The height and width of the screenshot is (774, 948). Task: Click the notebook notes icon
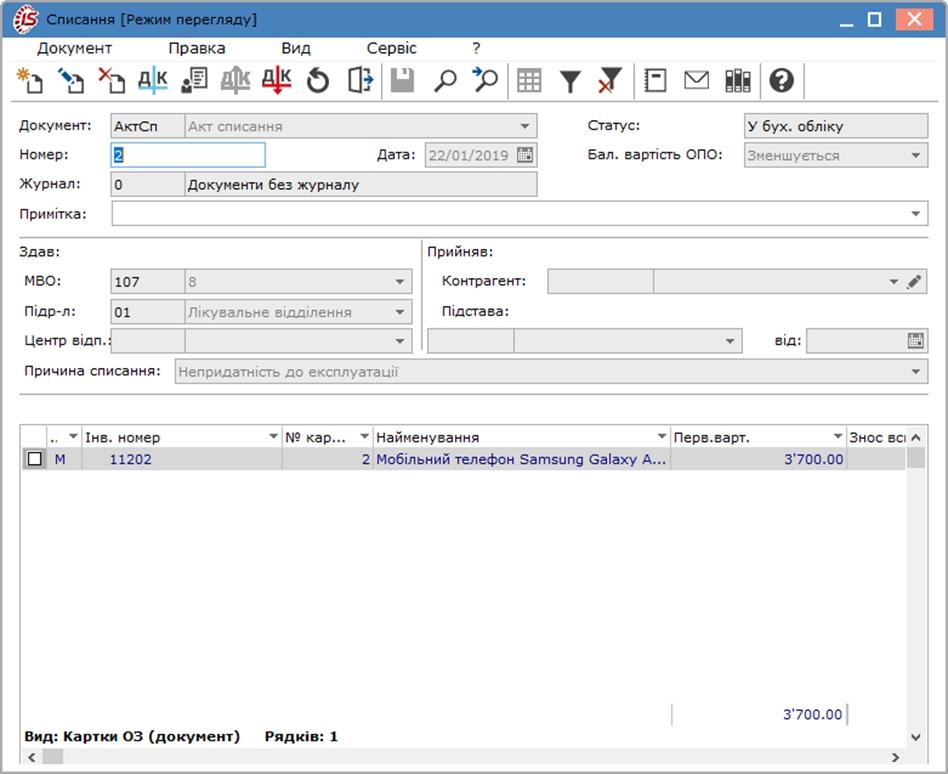pyautogui.click(x=655, y=80)
